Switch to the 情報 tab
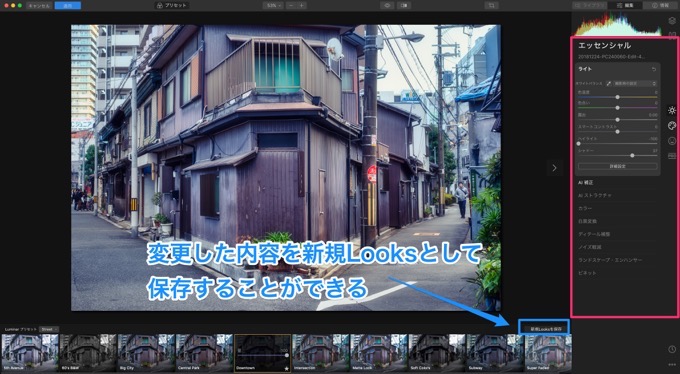 (x=660, y=6)
